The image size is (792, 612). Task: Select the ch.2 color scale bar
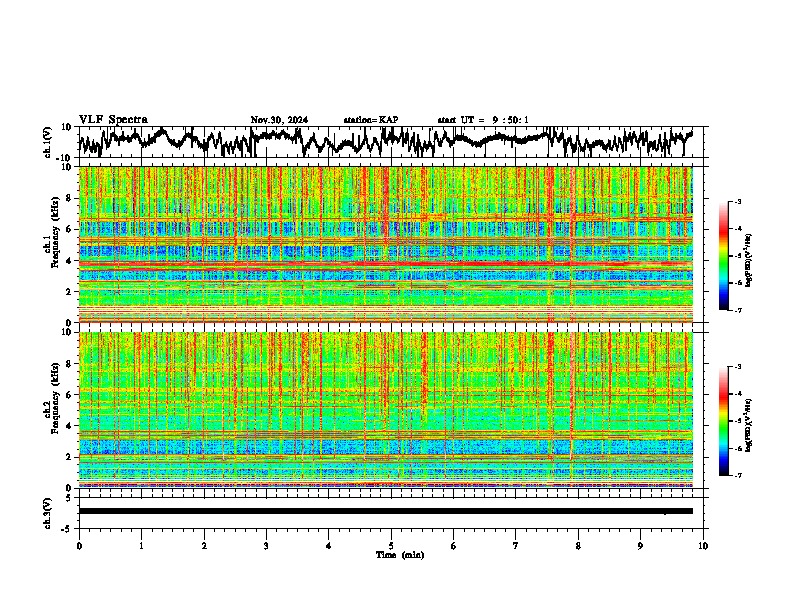(x=723, y=421)
